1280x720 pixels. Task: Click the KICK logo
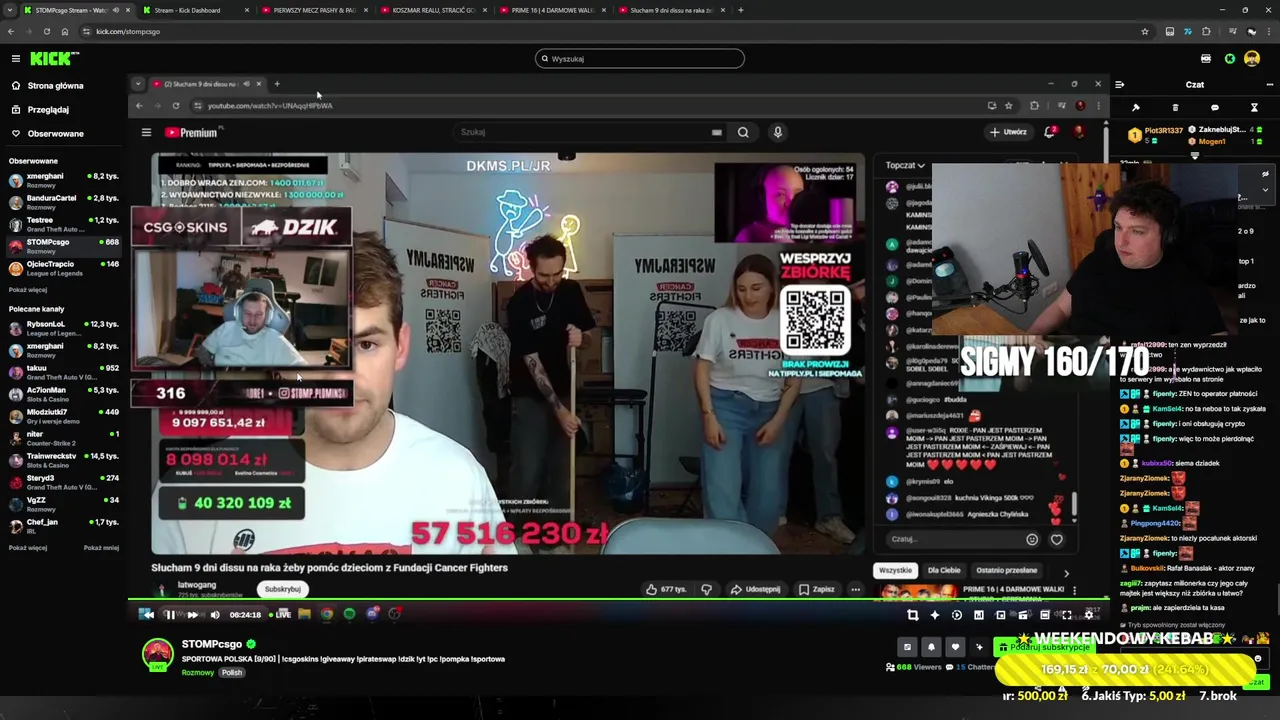click(50, 59)
